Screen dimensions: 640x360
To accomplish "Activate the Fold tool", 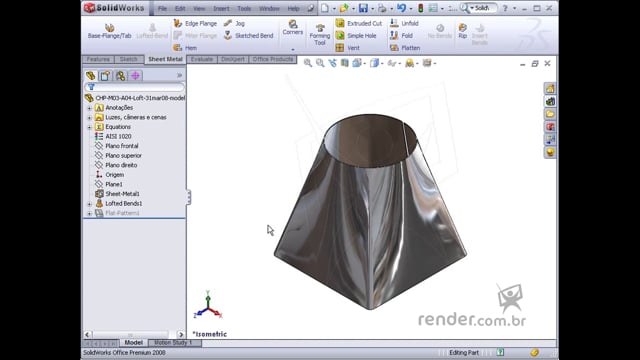I will (401, 36).
